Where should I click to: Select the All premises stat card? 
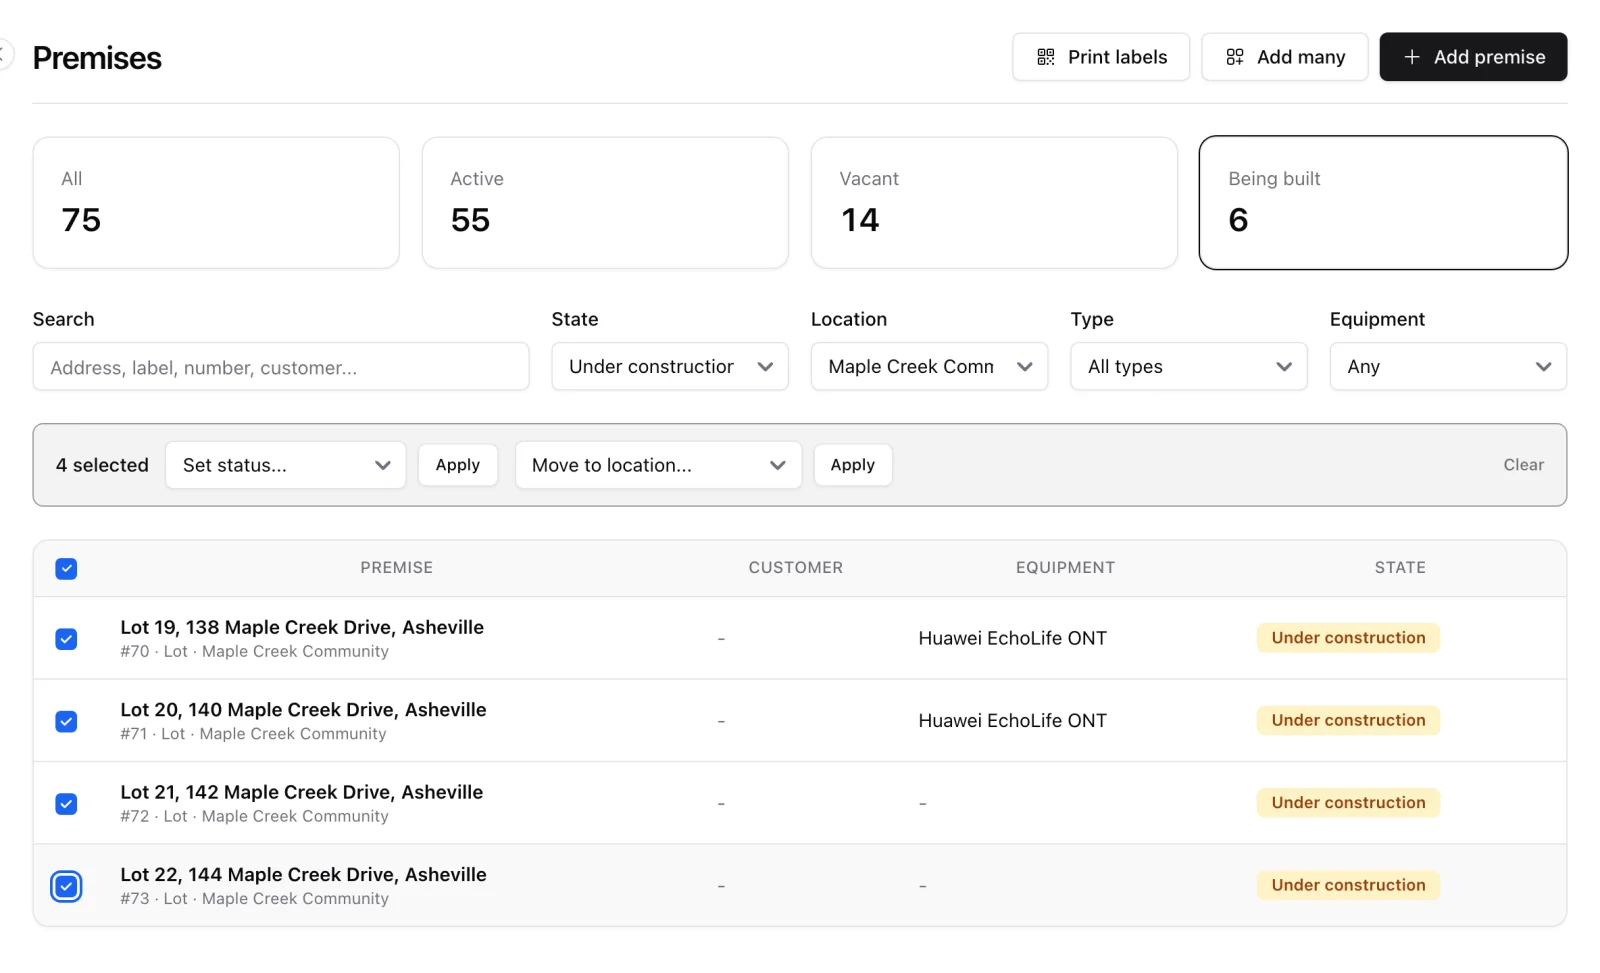216,203
